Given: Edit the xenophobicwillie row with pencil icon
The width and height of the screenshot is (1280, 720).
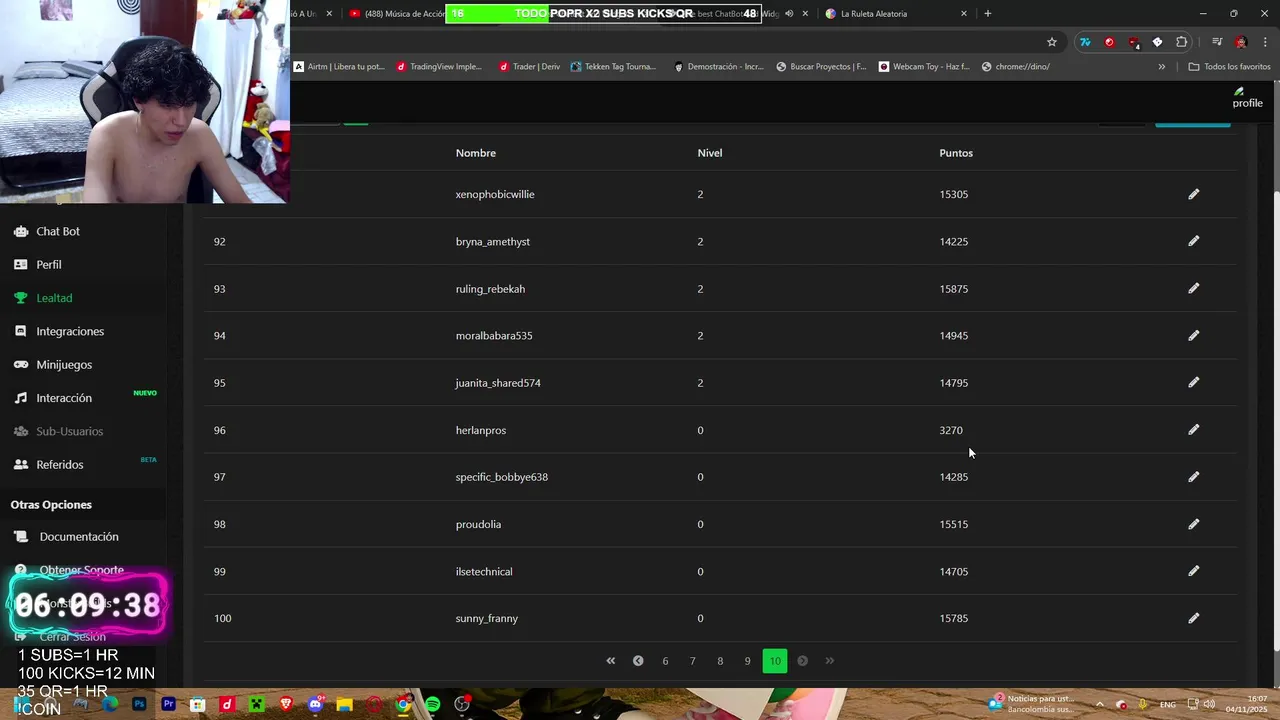Looking at the screenshot, I should [x=1193, y=194].
